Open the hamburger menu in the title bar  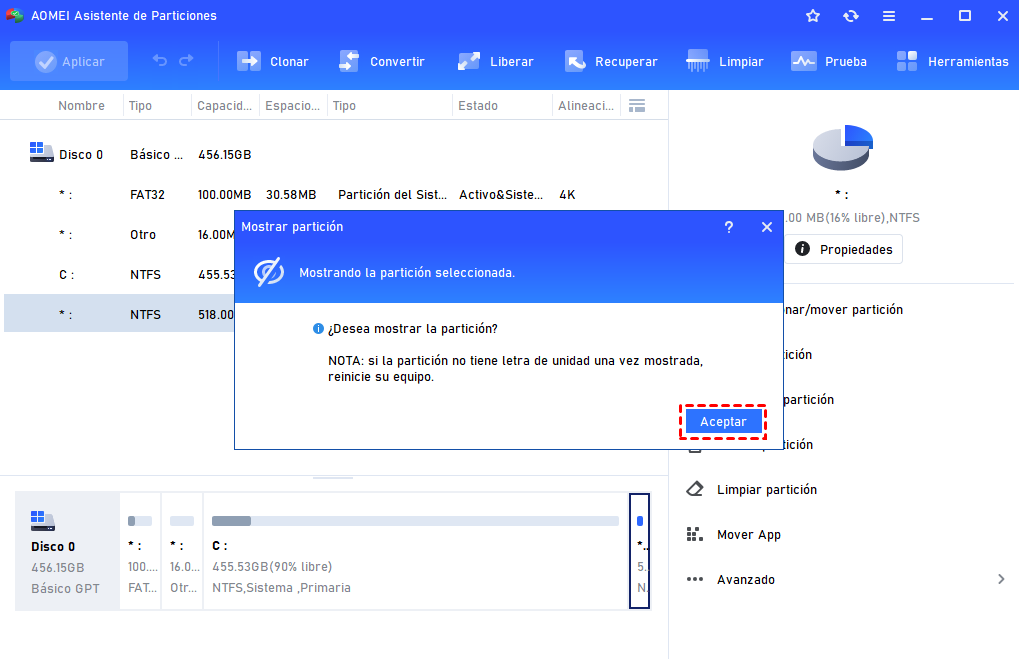click(x=889, y=15)
